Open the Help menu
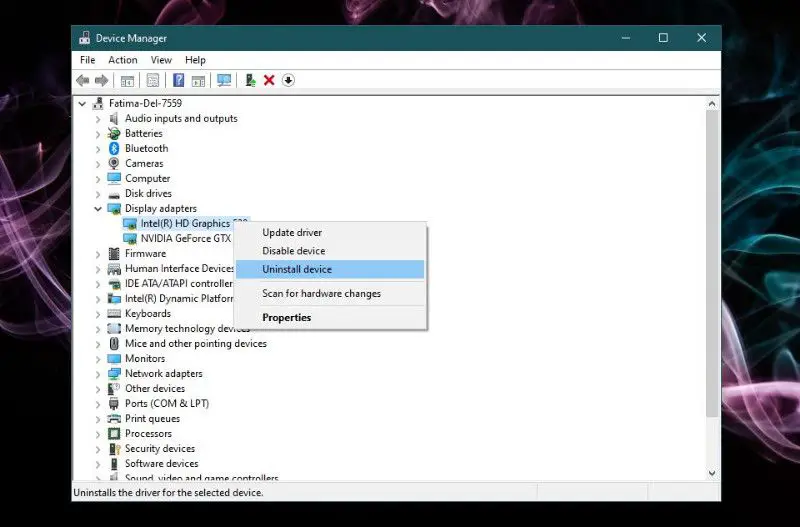Screen dimensions: 800x527 195,60
